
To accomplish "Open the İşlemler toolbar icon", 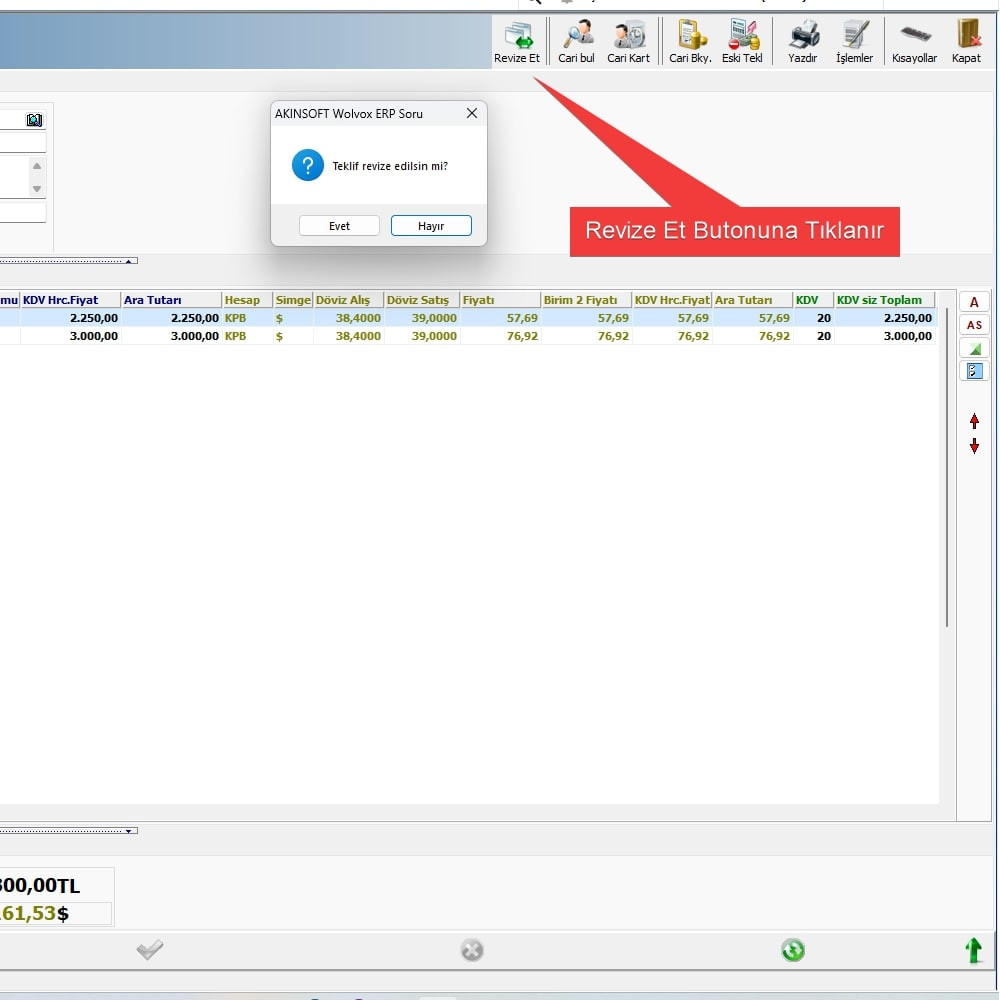I will click(854, 38).
